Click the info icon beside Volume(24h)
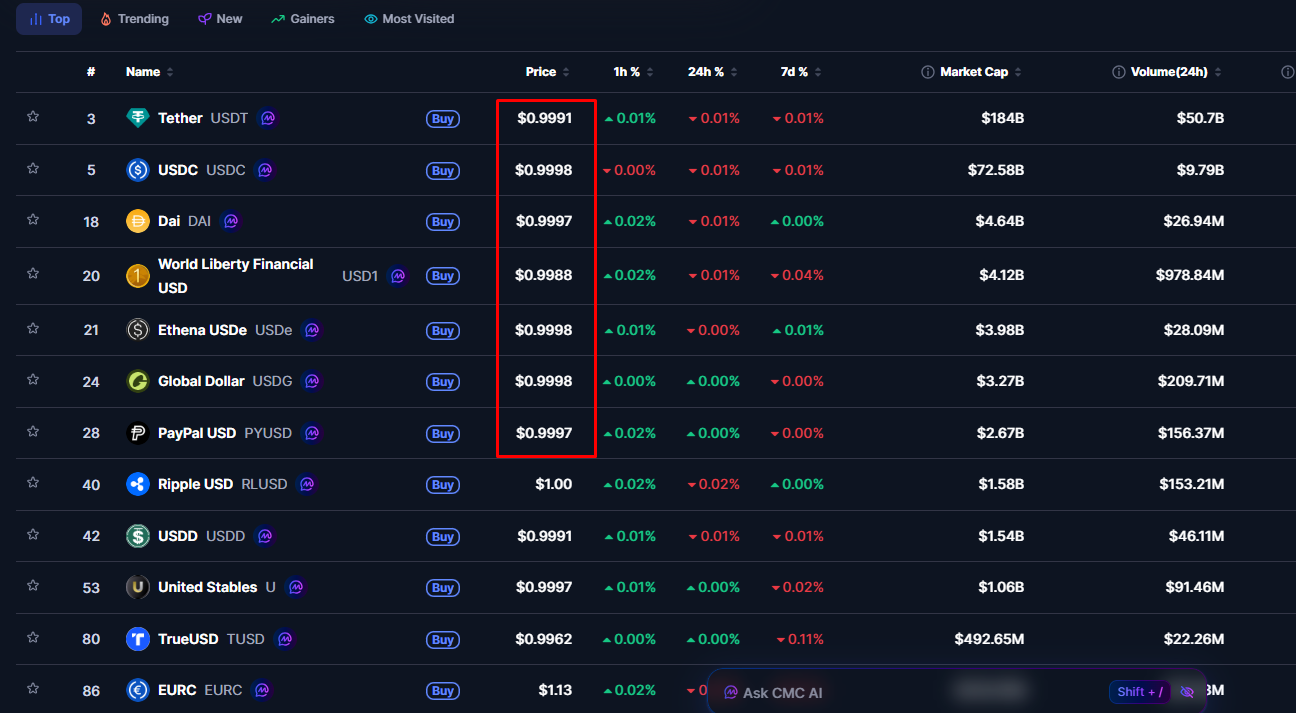 tap(1119, 72)
